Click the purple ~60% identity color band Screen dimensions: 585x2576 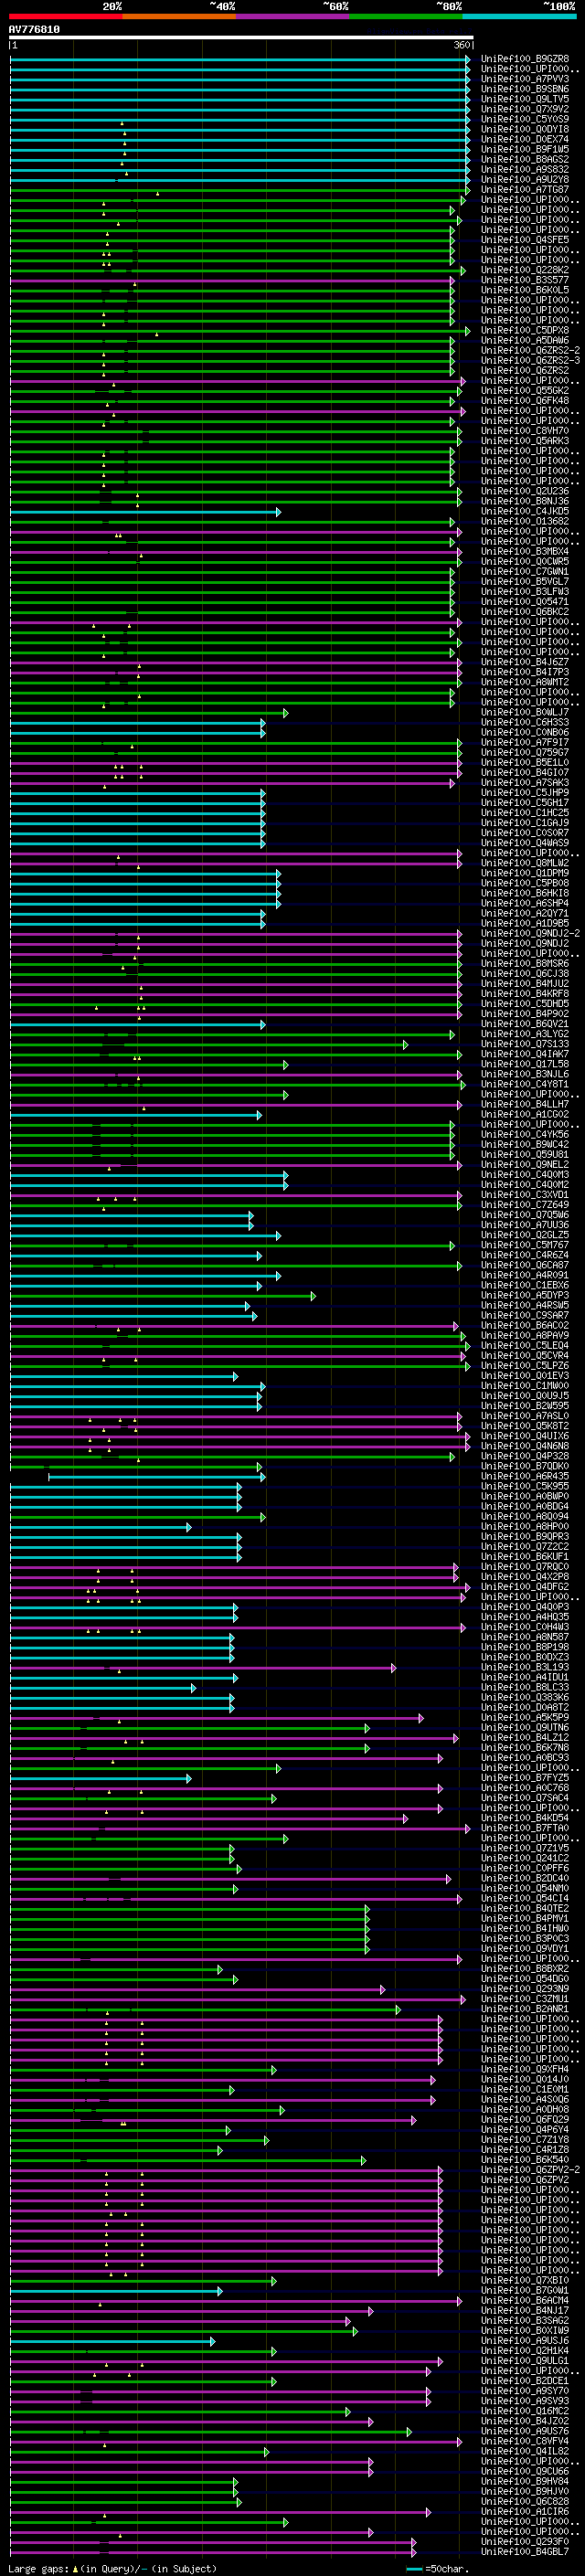pos(293,16)
